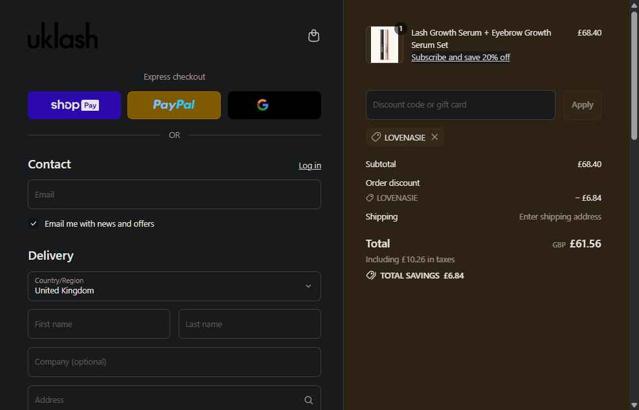Image resolution: width=639 pixels, height=410 pixels.
Task: Click the Including £10.26 in taxes text
Action: (x=410, y=260)
